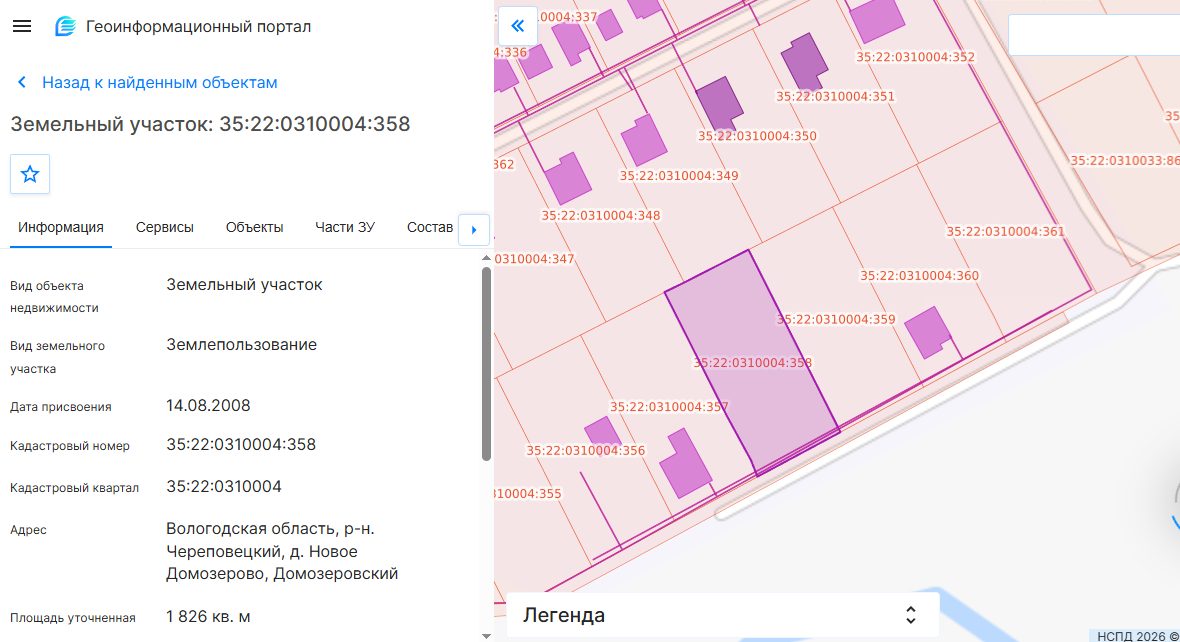This screenshot has width=1180, height=642.
Task: Click parcel label 35:22:0310004:359 on map
Action: (836, 319)
